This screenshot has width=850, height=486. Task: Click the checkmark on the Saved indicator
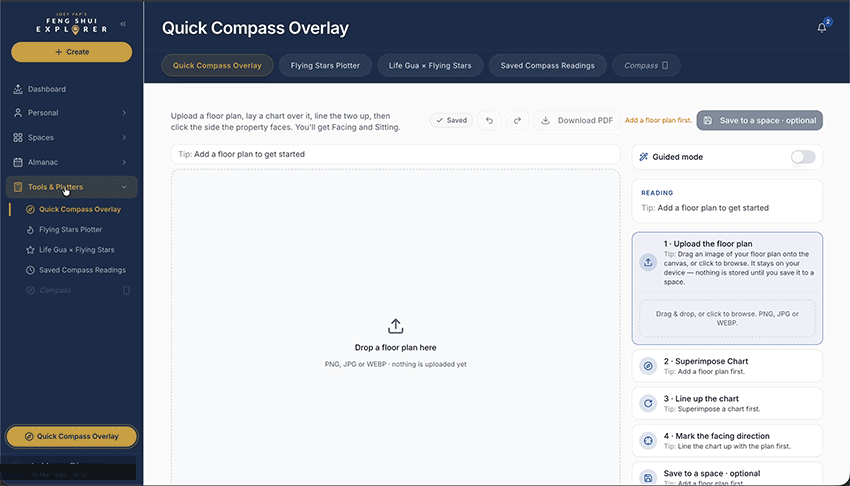(x=440, y=120)
